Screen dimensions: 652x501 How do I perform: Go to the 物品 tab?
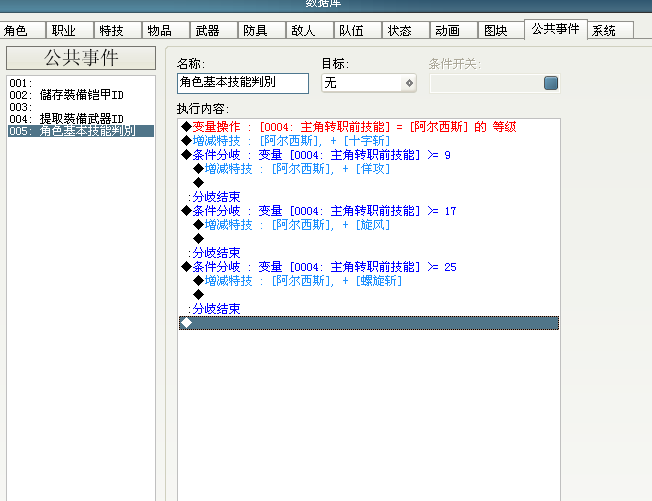[165, 30]
